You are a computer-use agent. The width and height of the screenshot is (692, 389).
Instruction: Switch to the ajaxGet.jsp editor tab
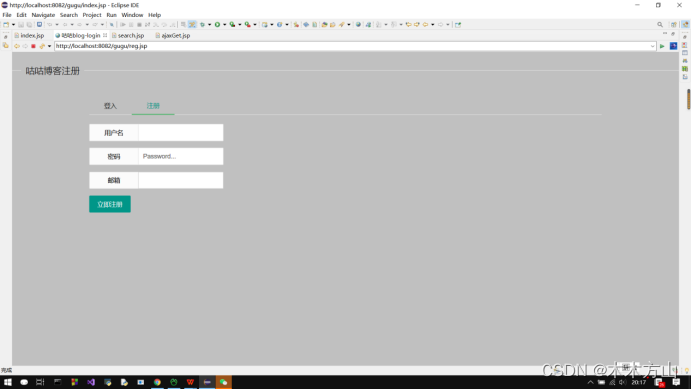tap(173, 35)
